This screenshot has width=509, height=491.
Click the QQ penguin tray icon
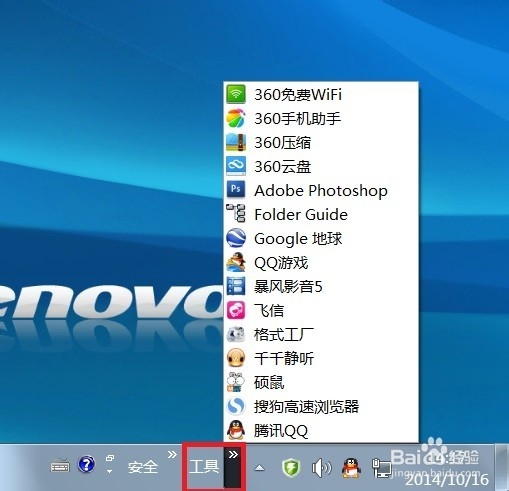(352, 467)
